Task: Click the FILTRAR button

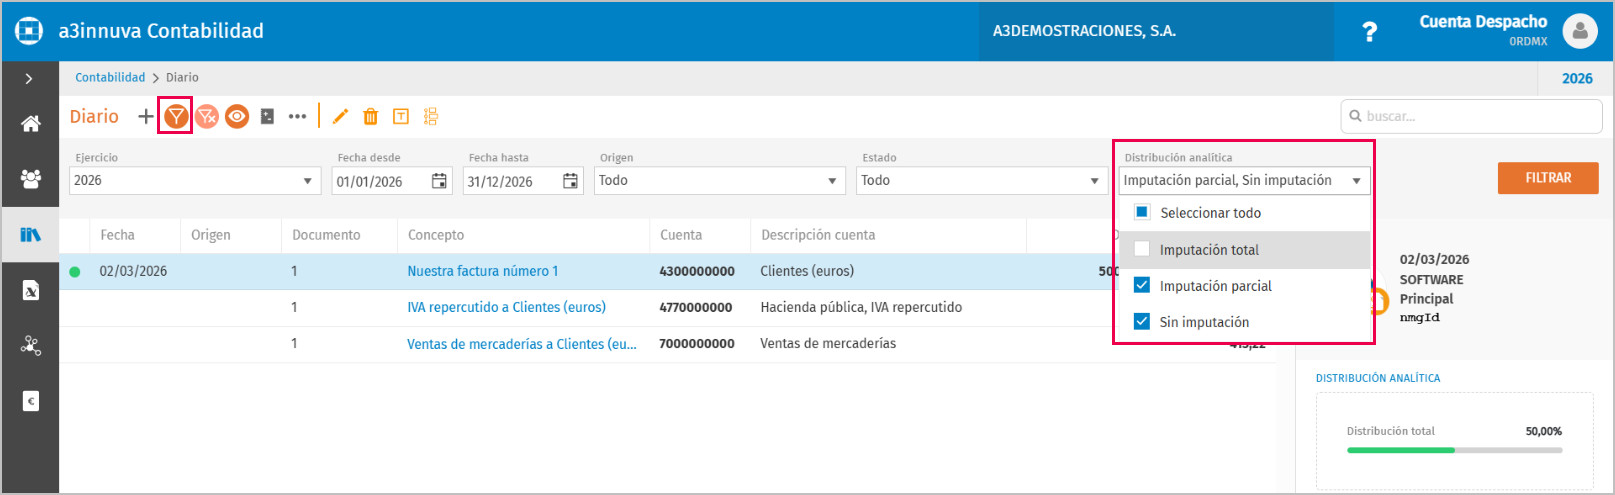Action: click(x=1548, y=178)
